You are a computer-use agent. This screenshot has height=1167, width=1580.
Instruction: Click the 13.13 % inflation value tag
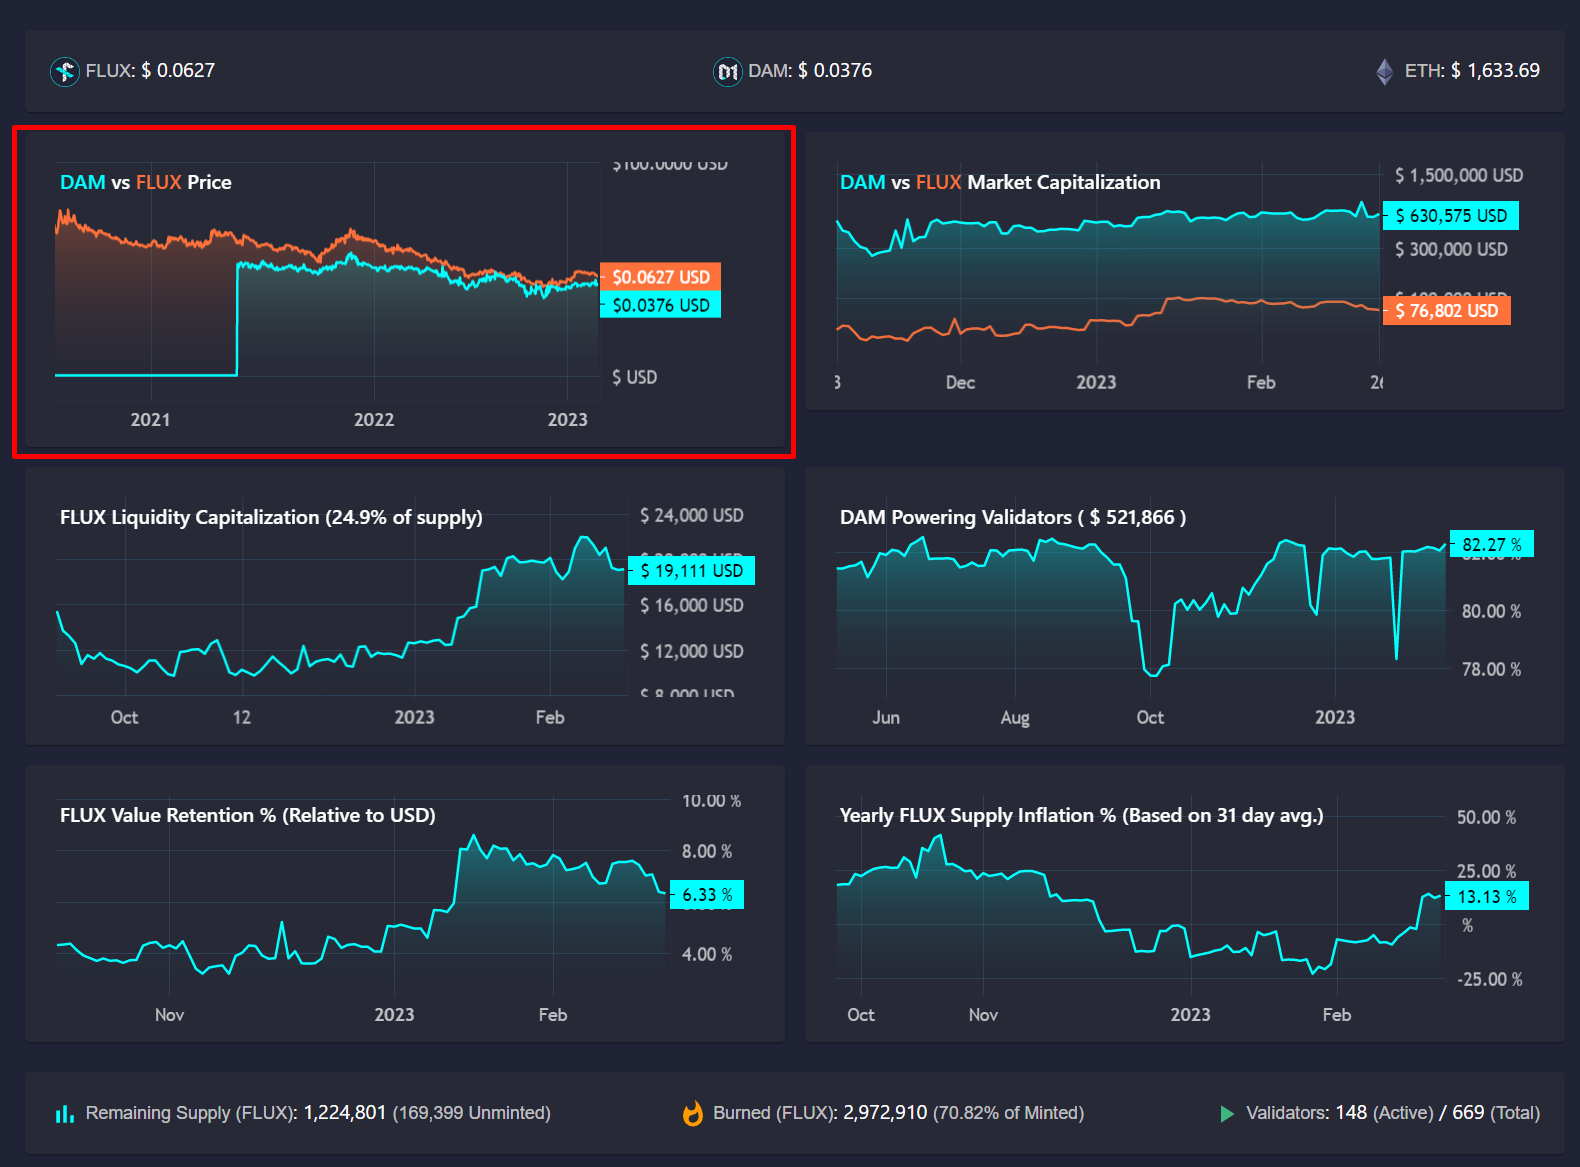1486,897
